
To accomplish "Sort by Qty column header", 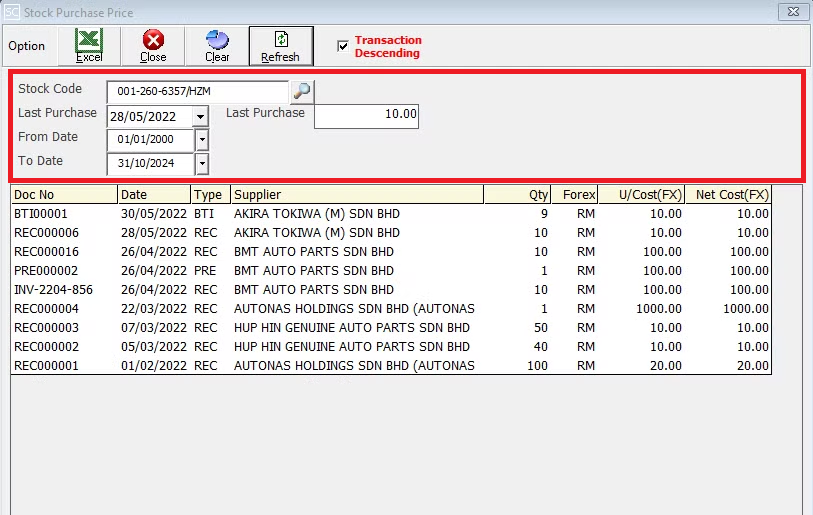I will point(517,194).
